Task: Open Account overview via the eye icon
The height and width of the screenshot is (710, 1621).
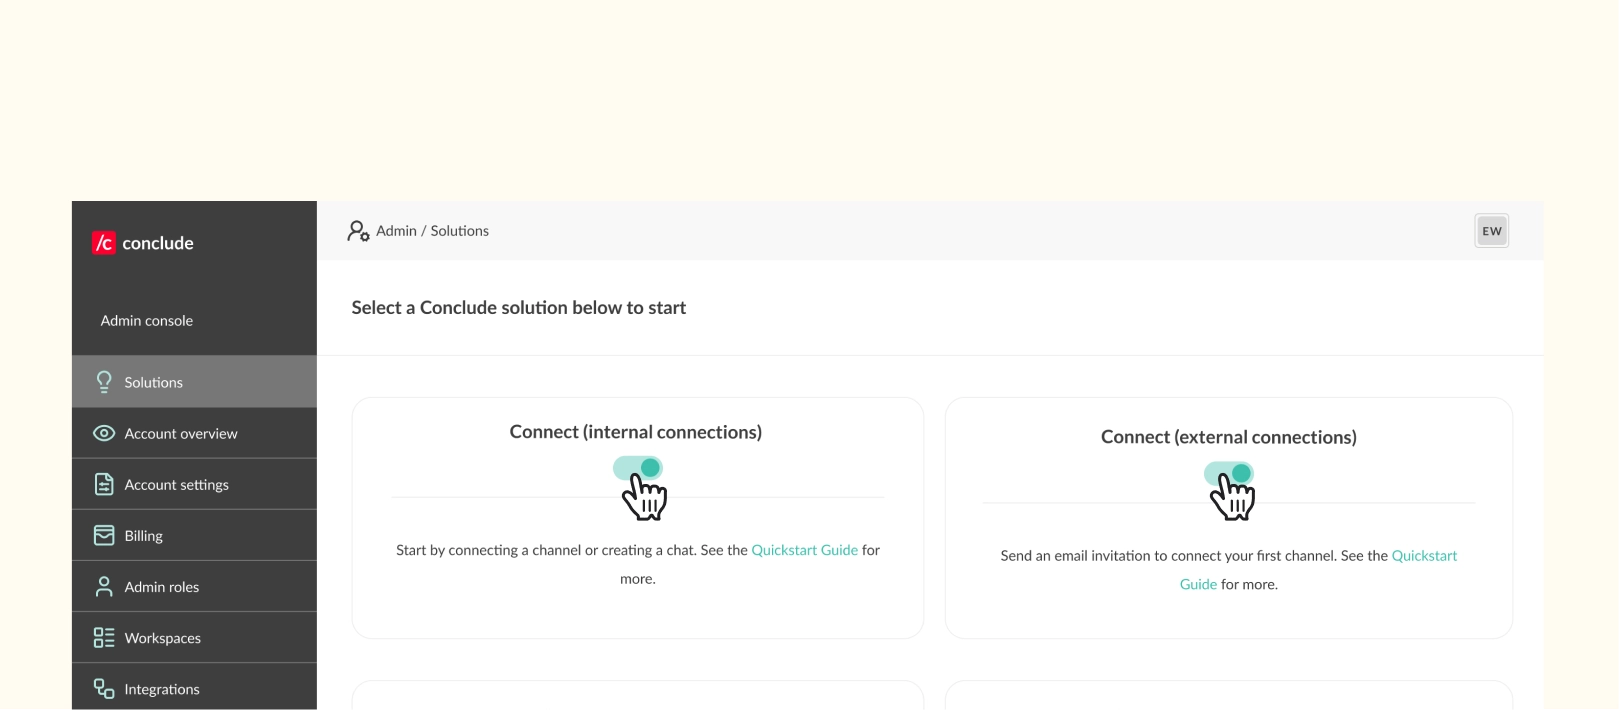Action: point(102,432)
